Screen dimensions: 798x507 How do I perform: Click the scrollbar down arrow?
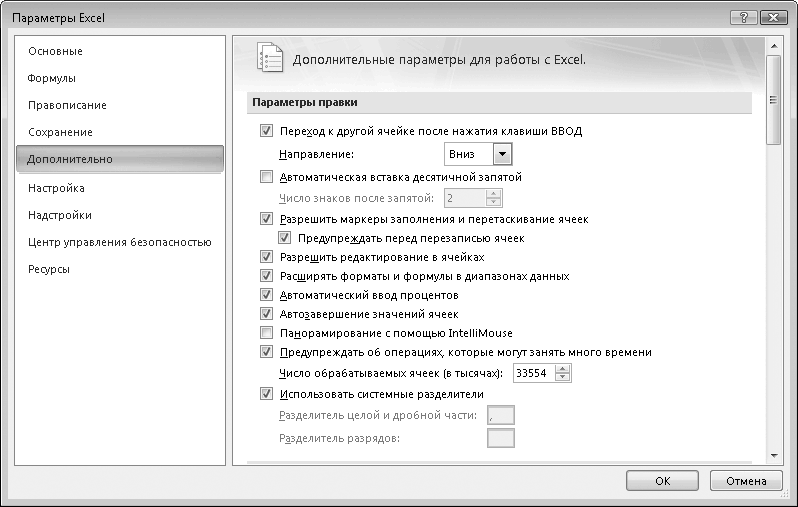[774, 456]
